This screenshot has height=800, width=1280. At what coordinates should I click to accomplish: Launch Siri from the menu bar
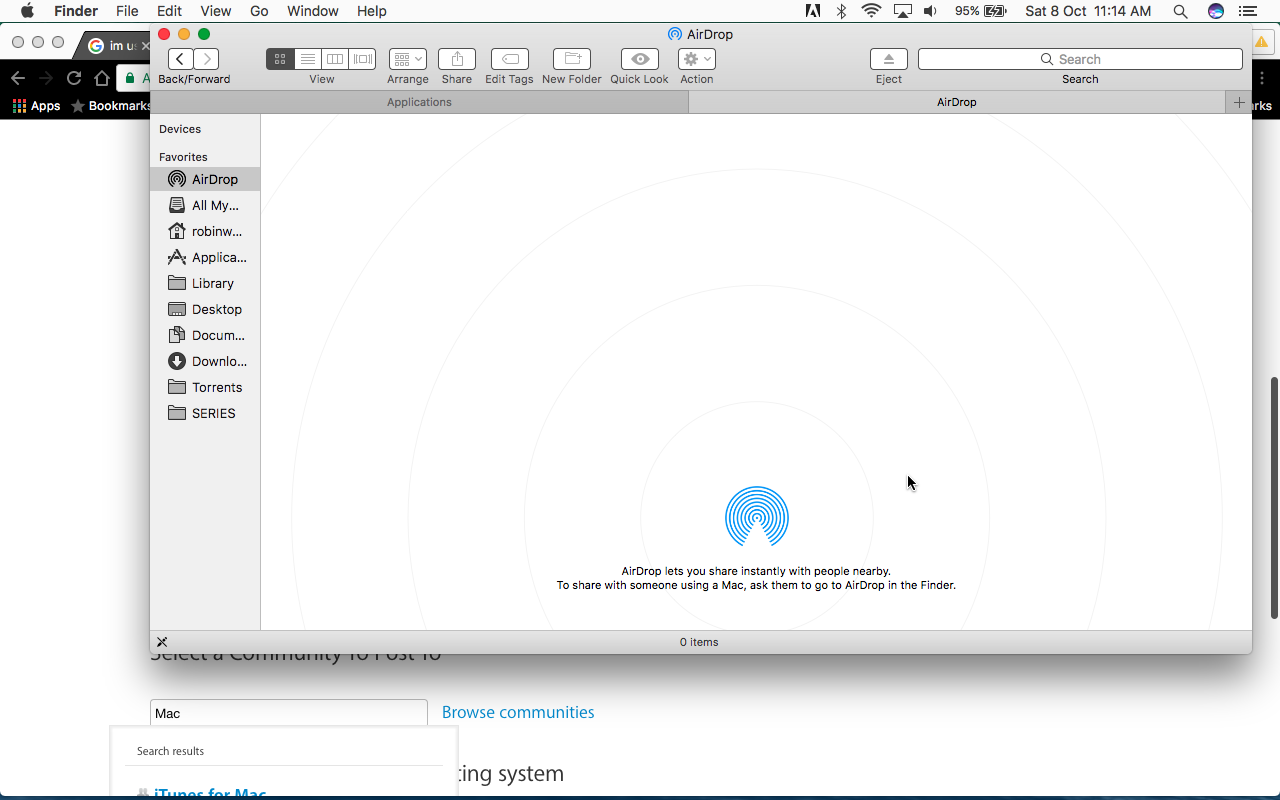click(x=1216, y=11)
